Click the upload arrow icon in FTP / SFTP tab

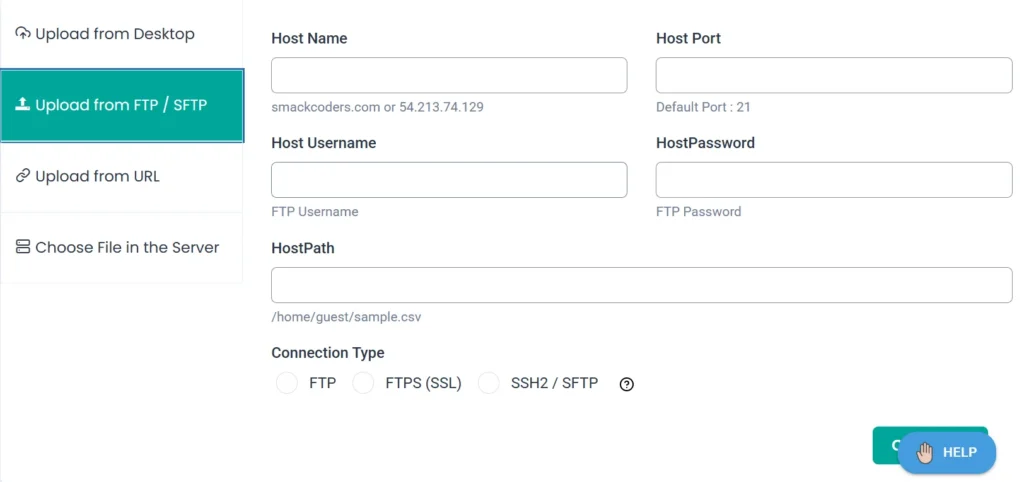pyautogui.click(x=23, y=105)
